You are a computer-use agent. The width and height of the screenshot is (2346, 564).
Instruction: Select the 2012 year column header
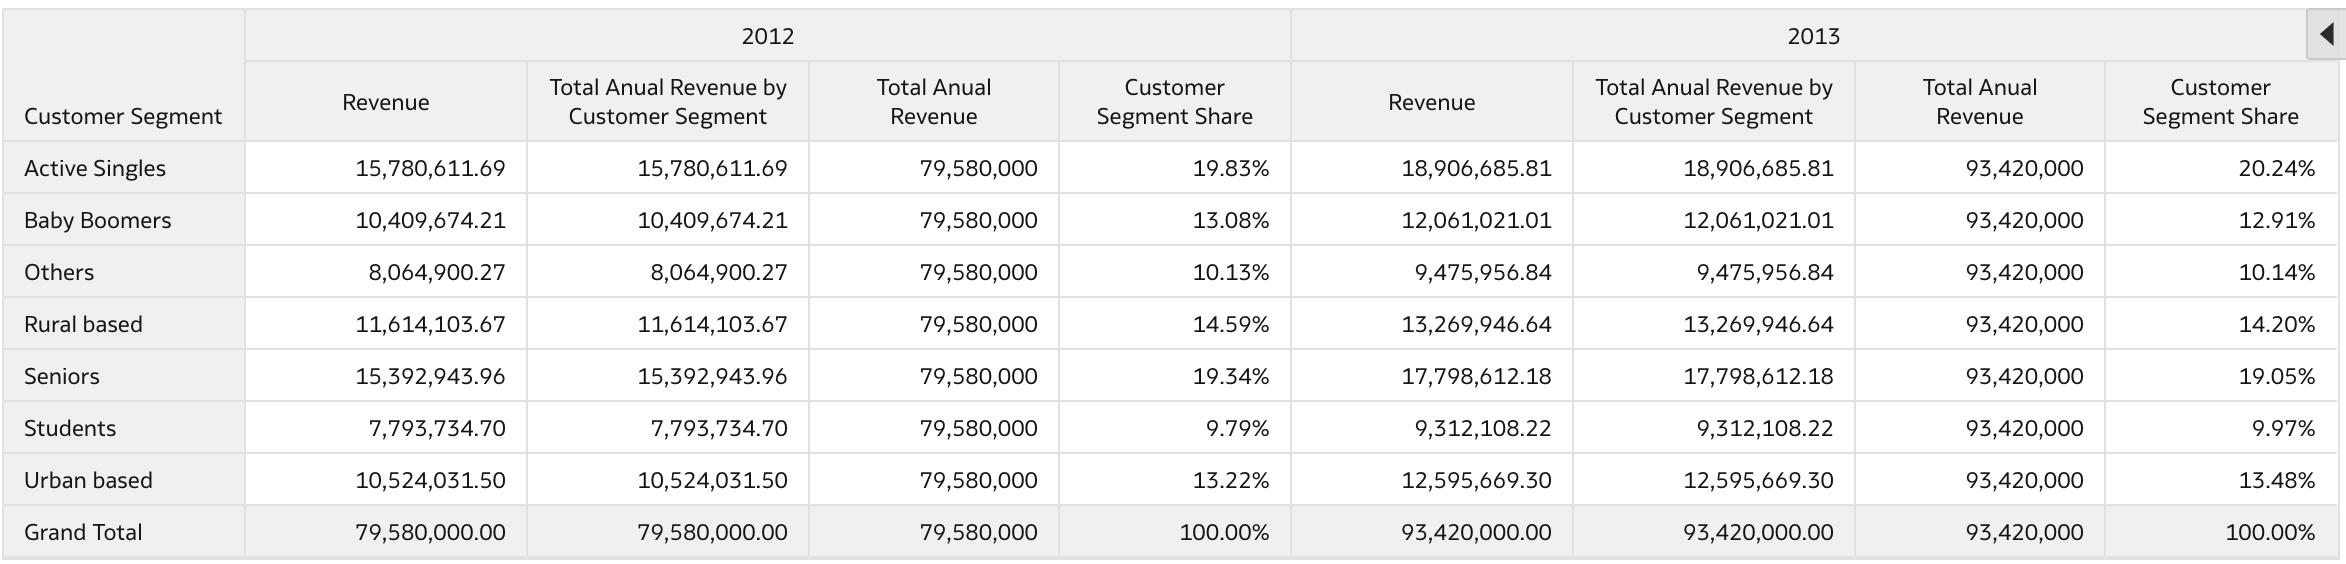coord(768,36)
